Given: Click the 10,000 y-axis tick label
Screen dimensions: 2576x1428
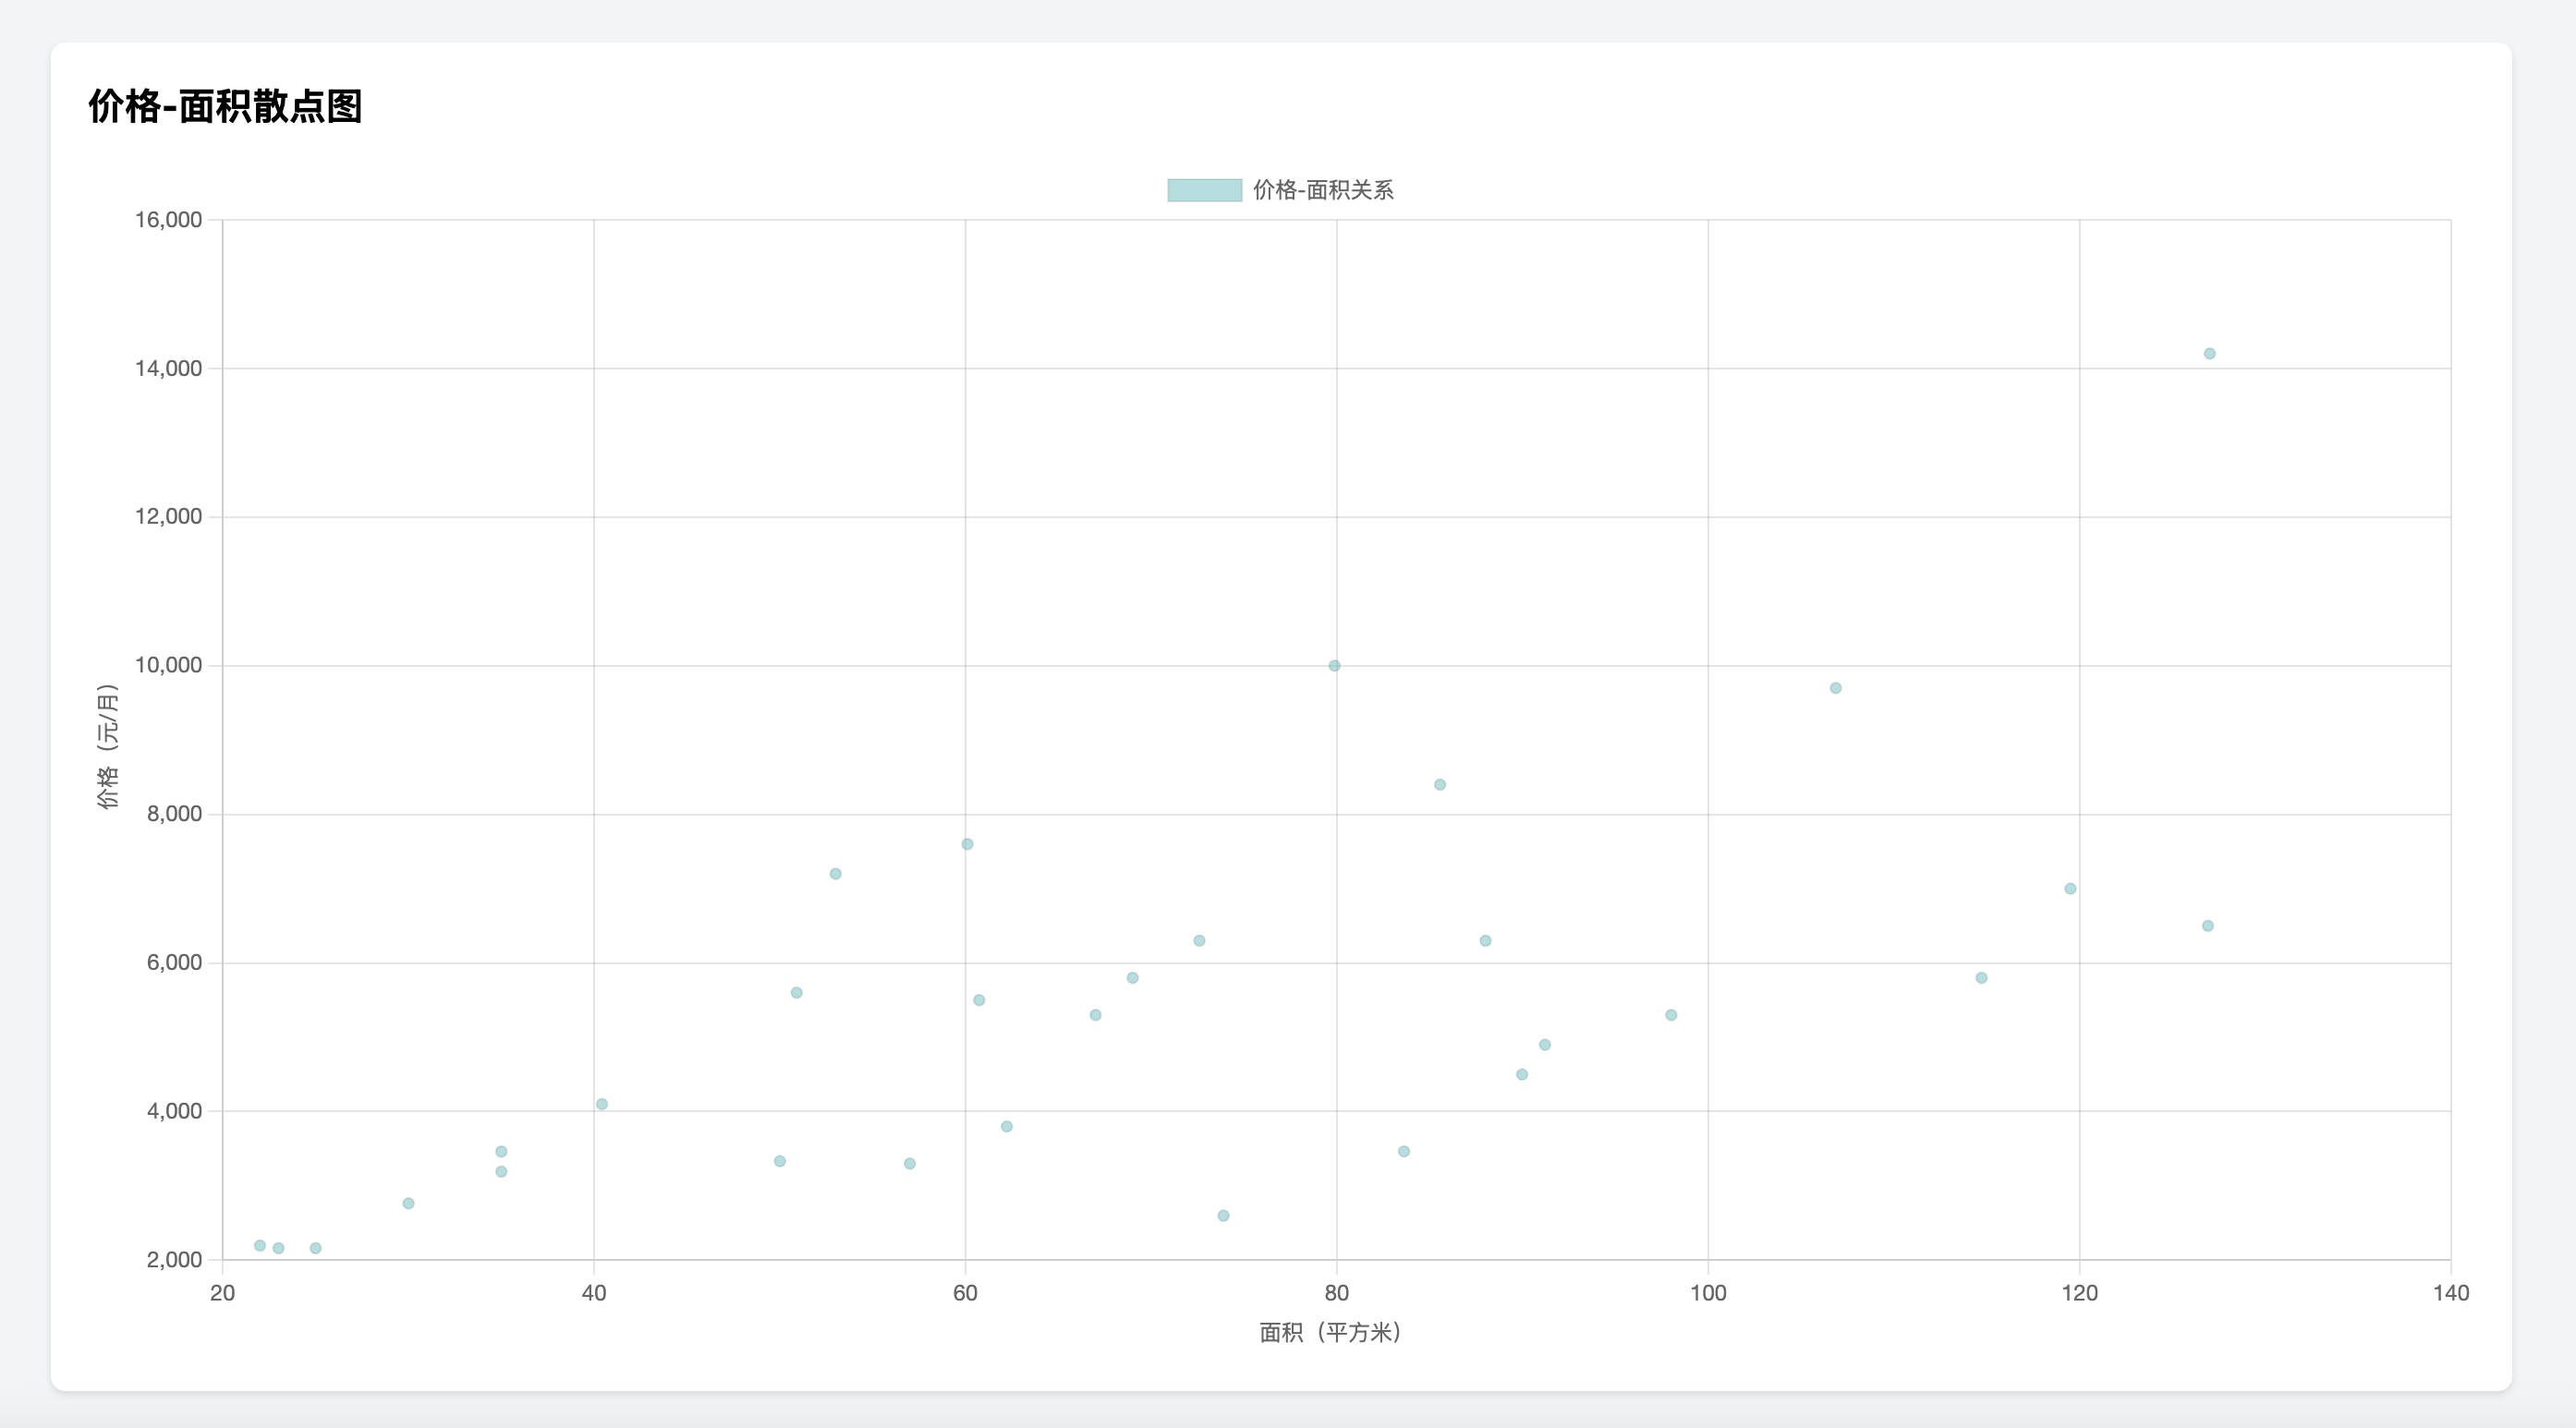Looking at the screenshot, I should coord(168,666).
